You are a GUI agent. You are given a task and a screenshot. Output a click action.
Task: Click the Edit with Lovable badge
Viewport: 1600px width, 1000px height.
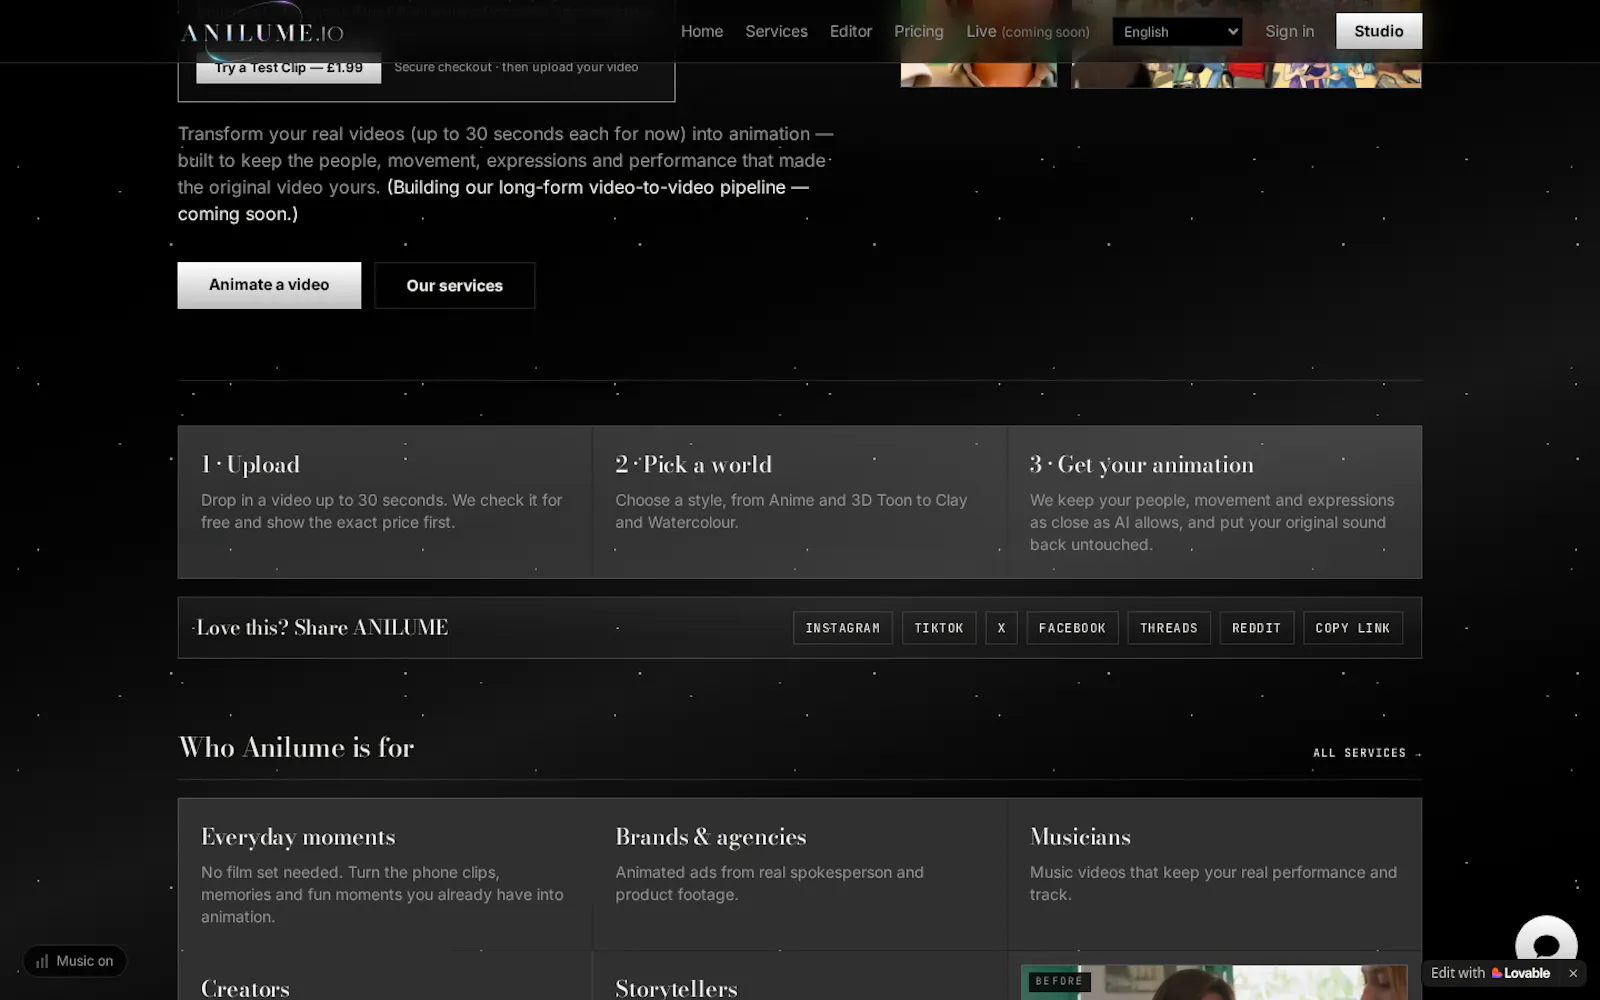click(1490, 973)
